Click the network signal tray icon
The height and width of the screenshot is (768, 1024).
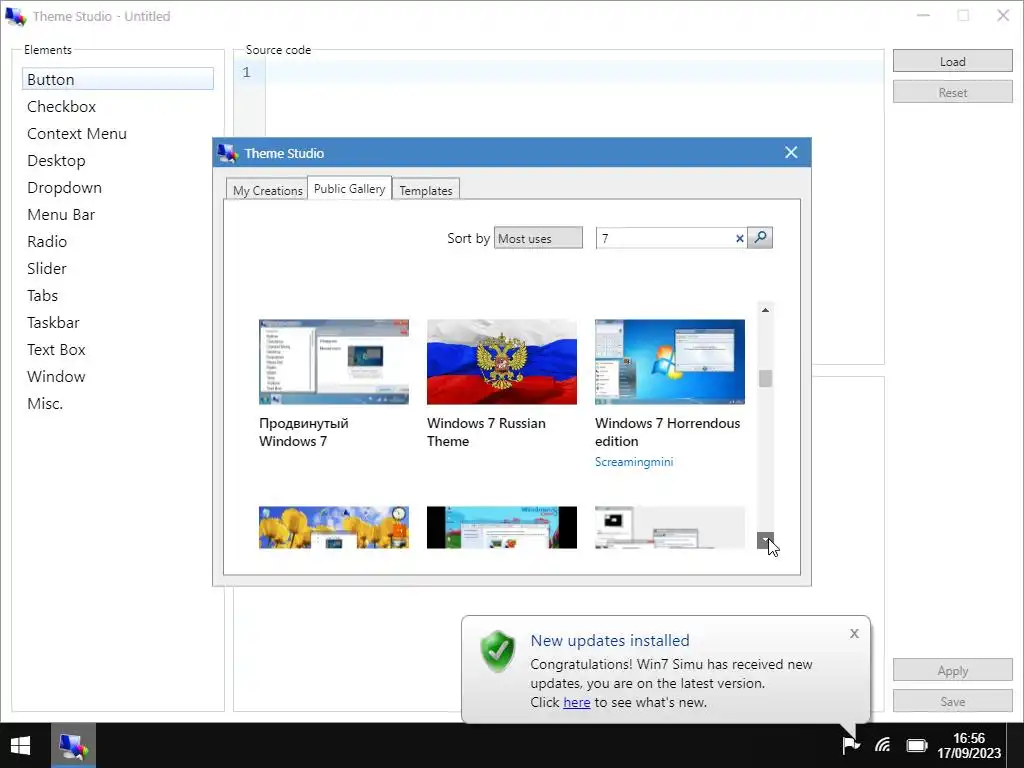[x=882, y=745]
